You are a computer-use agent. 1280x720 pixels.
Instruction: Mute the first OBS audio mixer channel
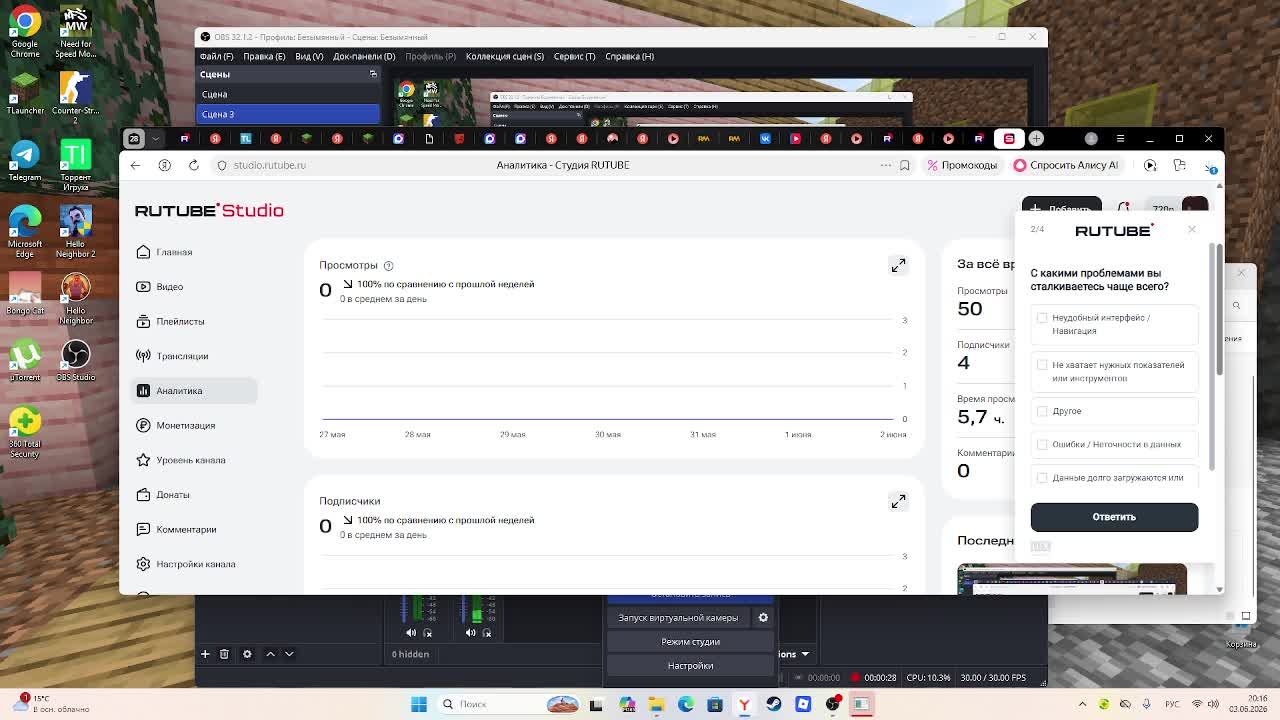(x=411, y=633)
